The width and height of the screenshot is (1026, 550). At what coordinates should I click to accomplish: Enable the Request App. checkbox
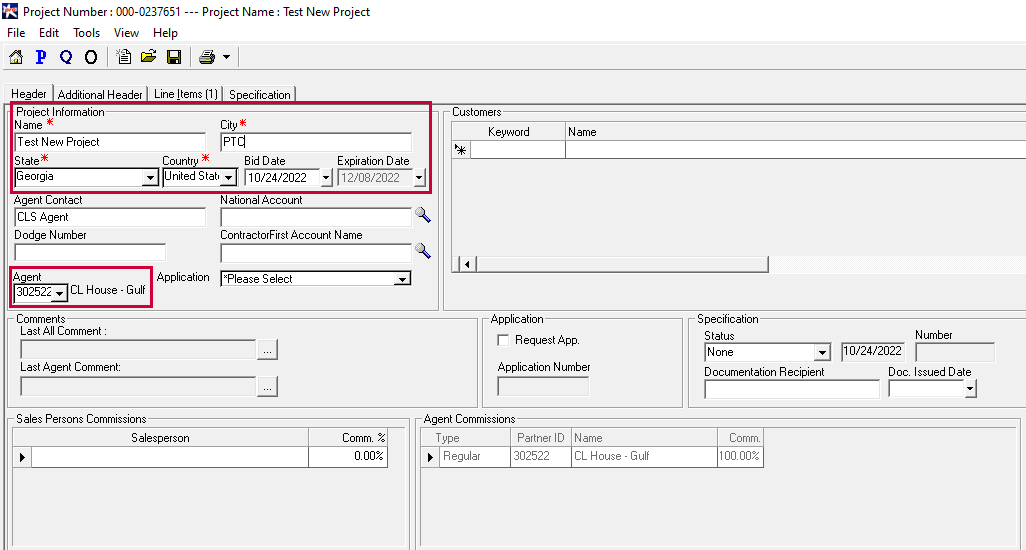click(504, 340)
